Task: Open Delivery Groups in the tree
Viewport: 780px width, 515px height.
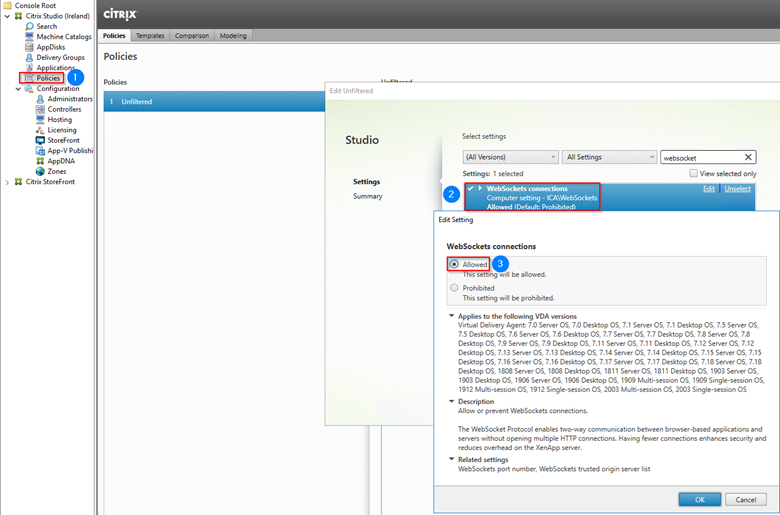Action: (x=61, y=57)
